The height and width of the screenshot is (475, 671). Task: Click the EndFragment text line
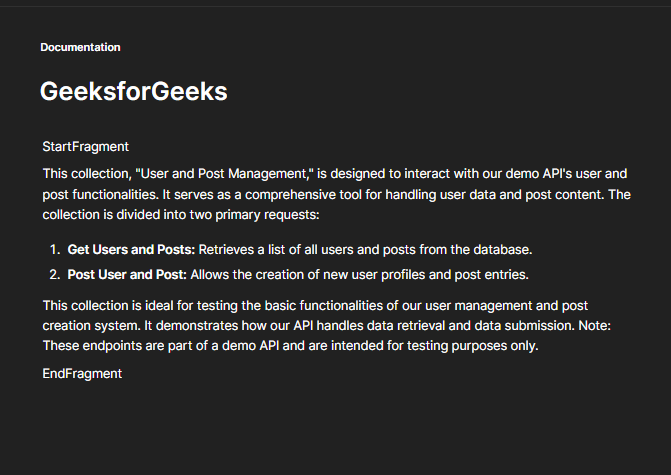[82, 373]
